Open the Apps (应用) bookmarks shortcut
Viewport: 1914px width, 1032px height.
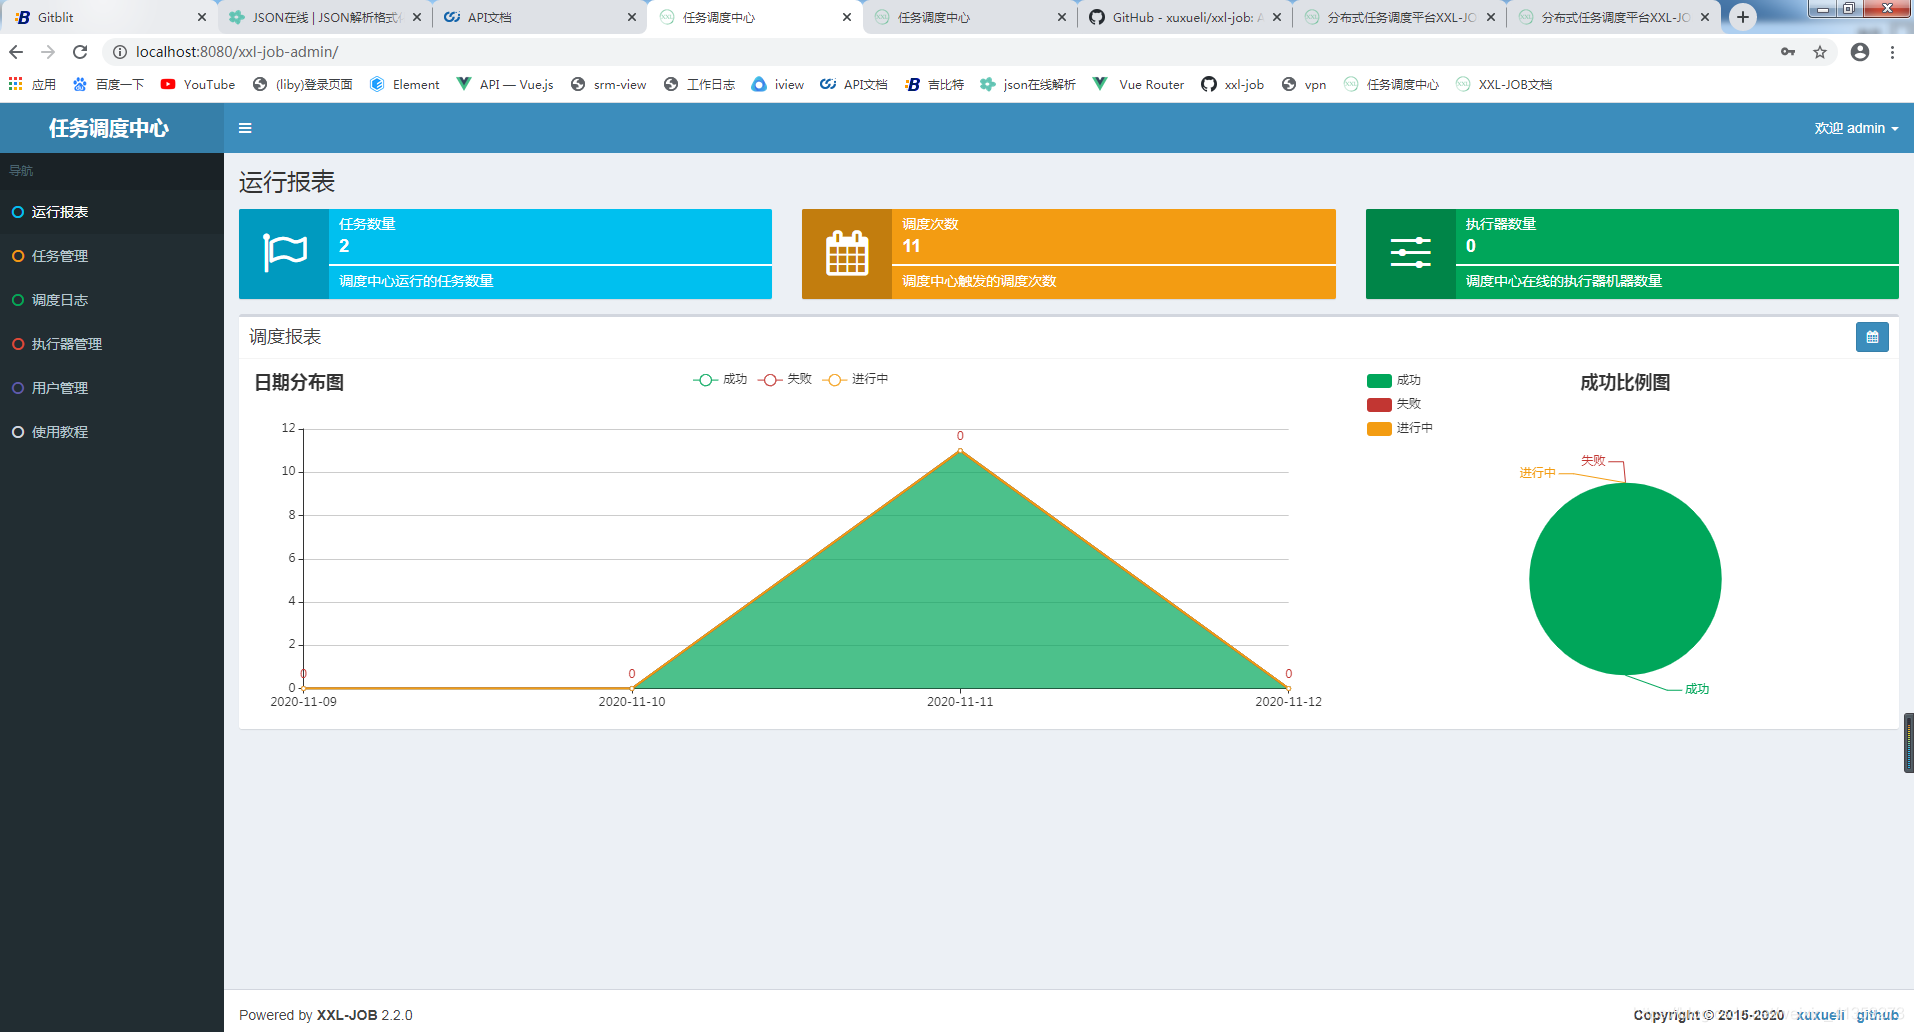point(32,85)
